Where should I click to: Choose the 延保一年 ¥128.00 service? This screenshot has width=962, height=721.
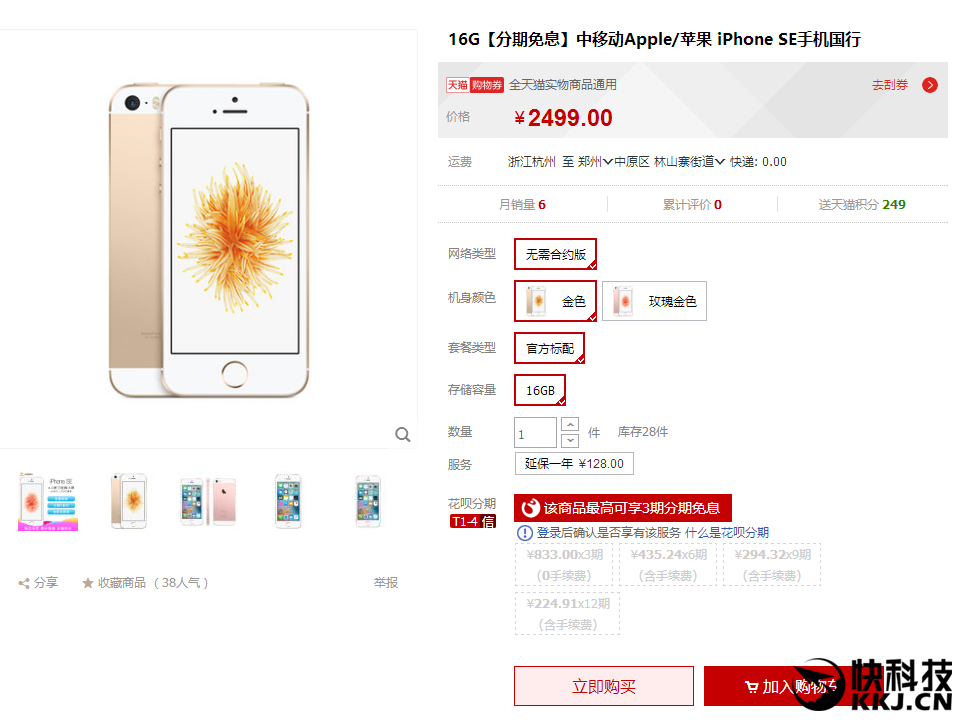[x=574, y=464]
